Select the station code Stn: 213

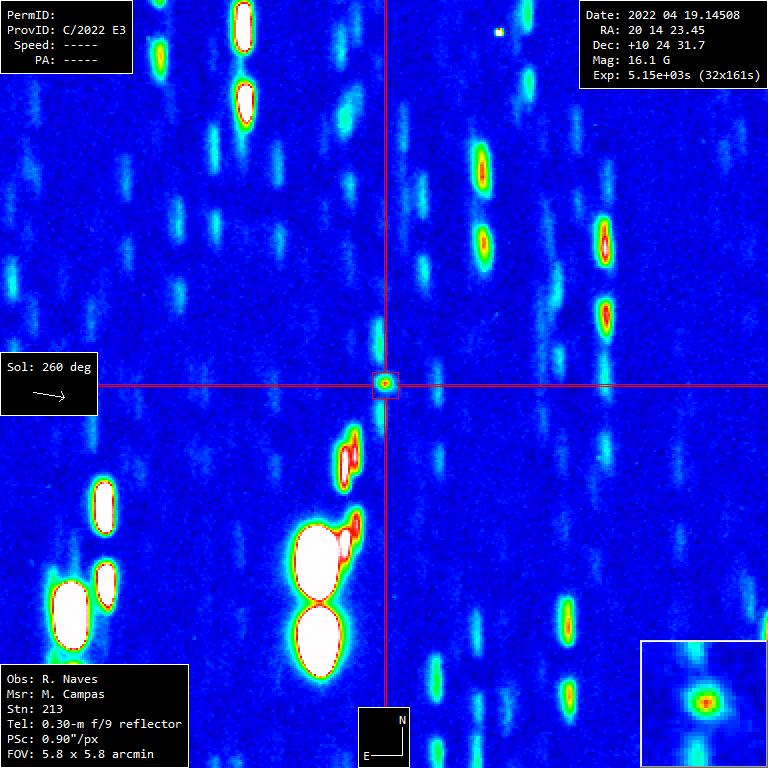point(35,709)
